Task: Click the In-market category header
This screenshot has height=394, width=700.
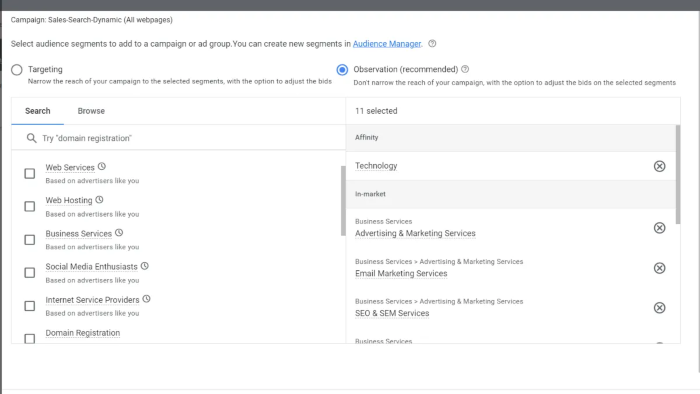Action: 370,194
